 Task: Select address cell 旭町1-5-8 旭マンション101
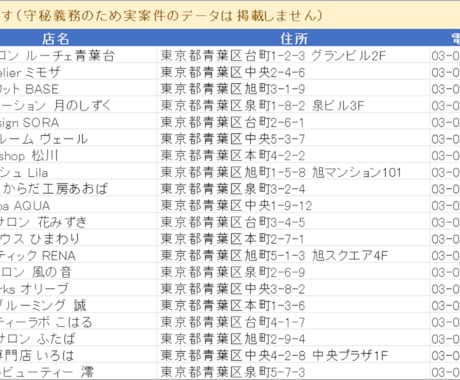293,172
